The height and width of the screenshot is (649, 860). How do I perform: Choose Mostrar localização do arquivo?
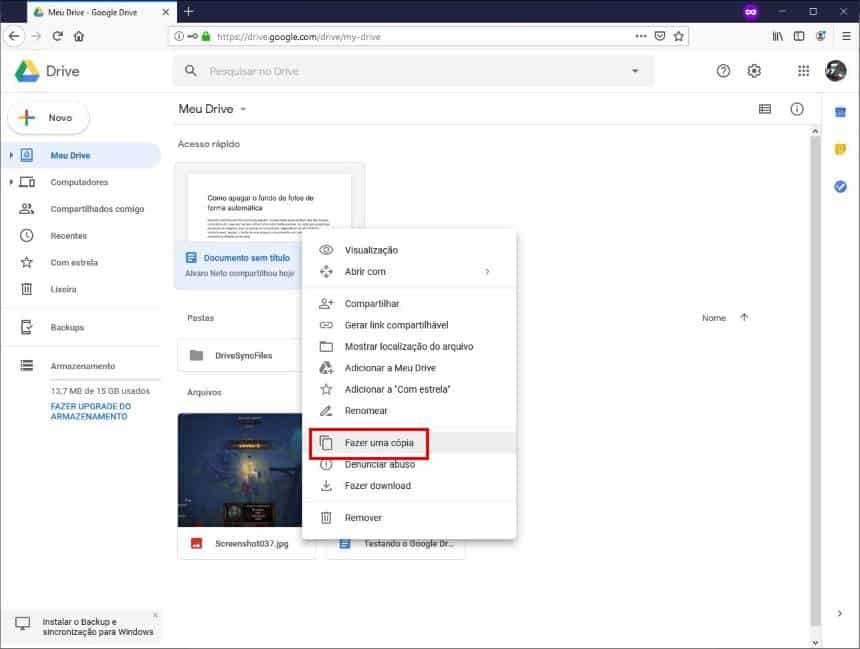click(409, 346)
